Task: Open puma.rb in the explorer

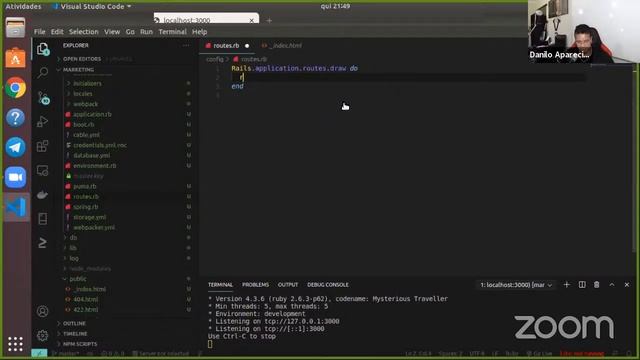Action: pyautogui.click(x=85, y=186)
